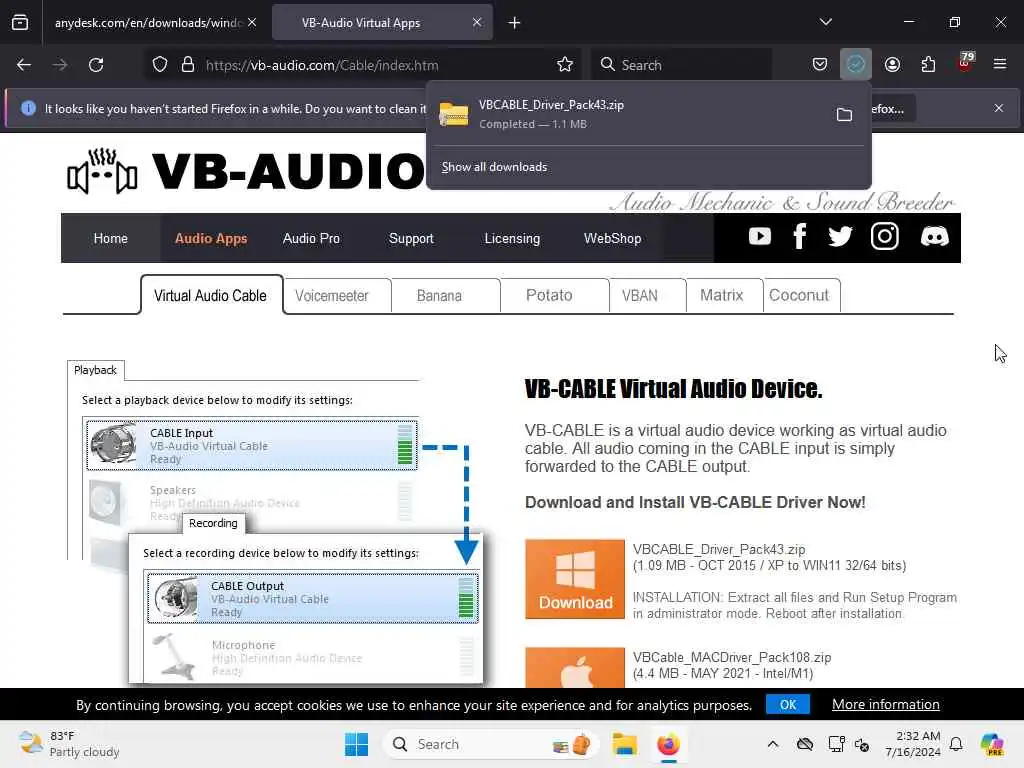Click the Playback and Recording screenshot image
The image size is (1024, 768).
tap(276, 522)
